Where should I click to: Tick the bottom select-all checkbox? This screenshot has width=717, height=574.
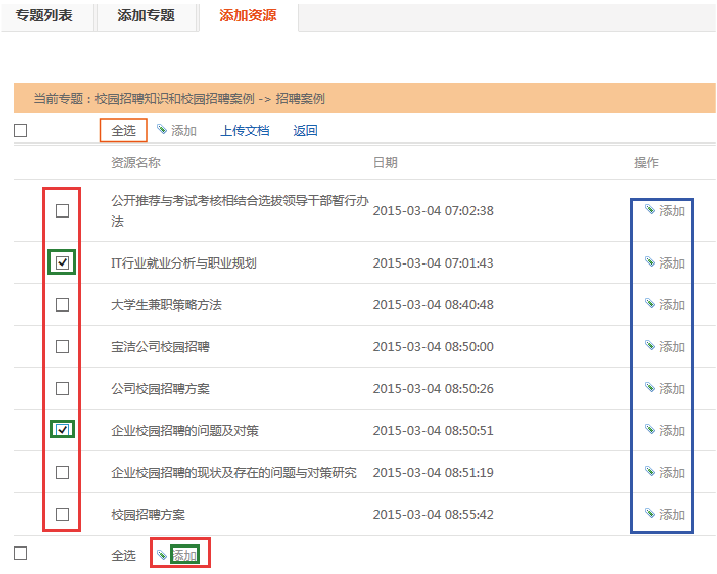21,554
